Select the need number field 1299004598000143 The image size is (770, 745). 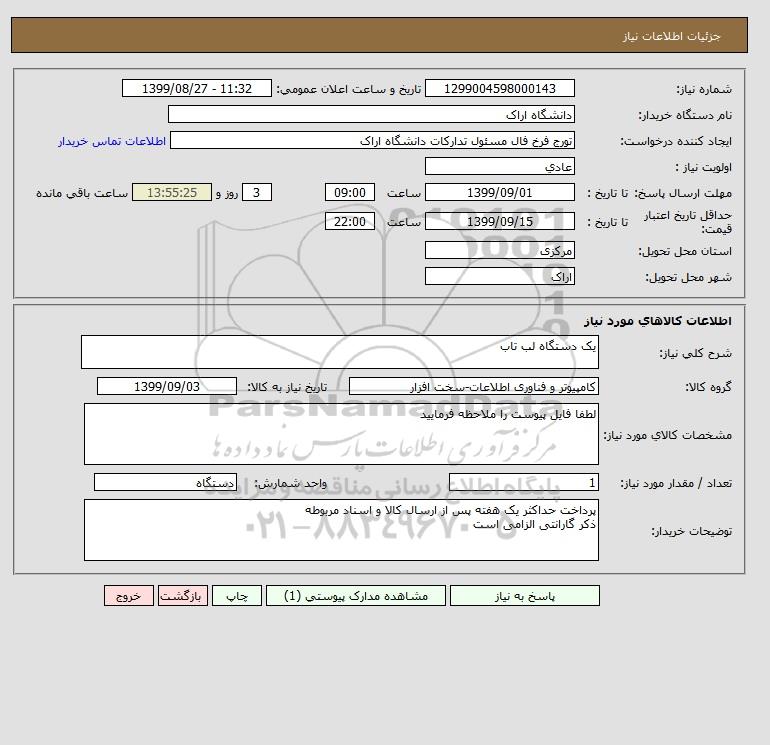500,88
